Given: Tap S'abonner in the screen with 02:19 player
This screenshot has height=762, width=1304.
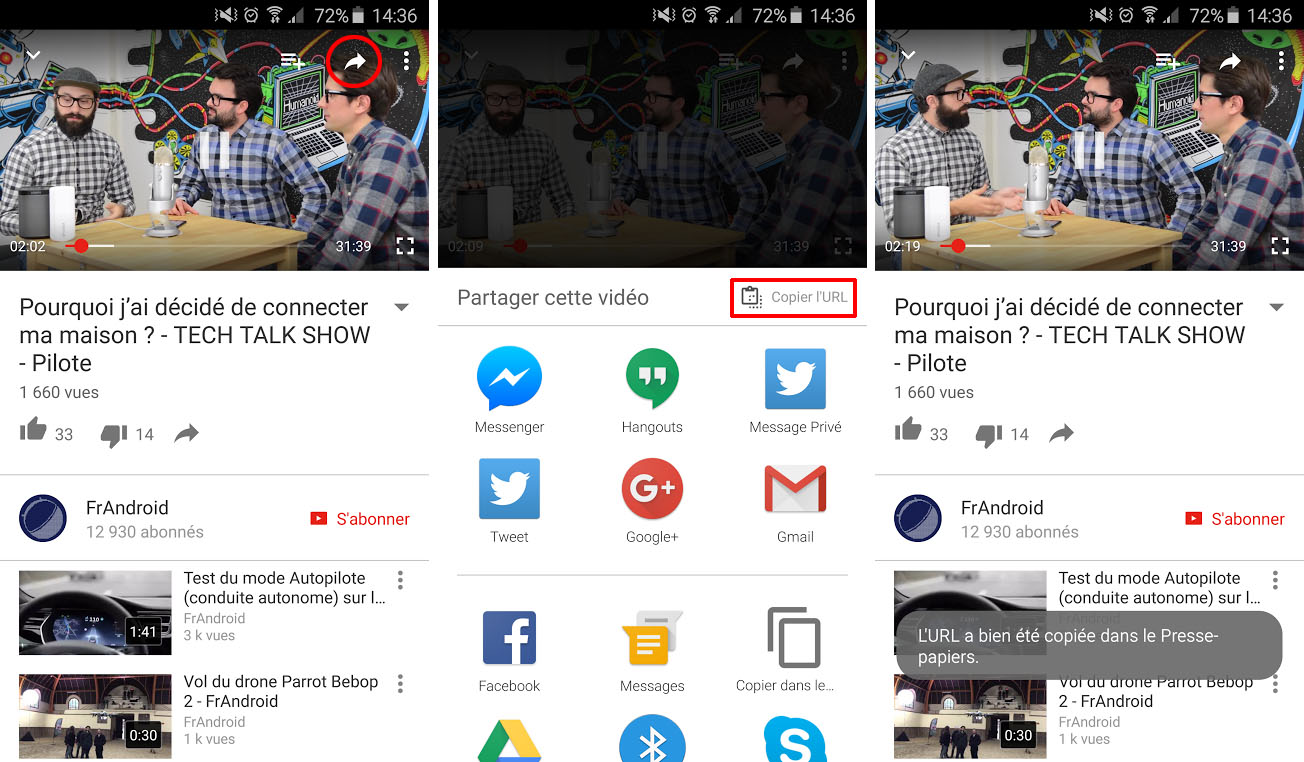Looking at the screenshot, I should [x=1235, y=519].
